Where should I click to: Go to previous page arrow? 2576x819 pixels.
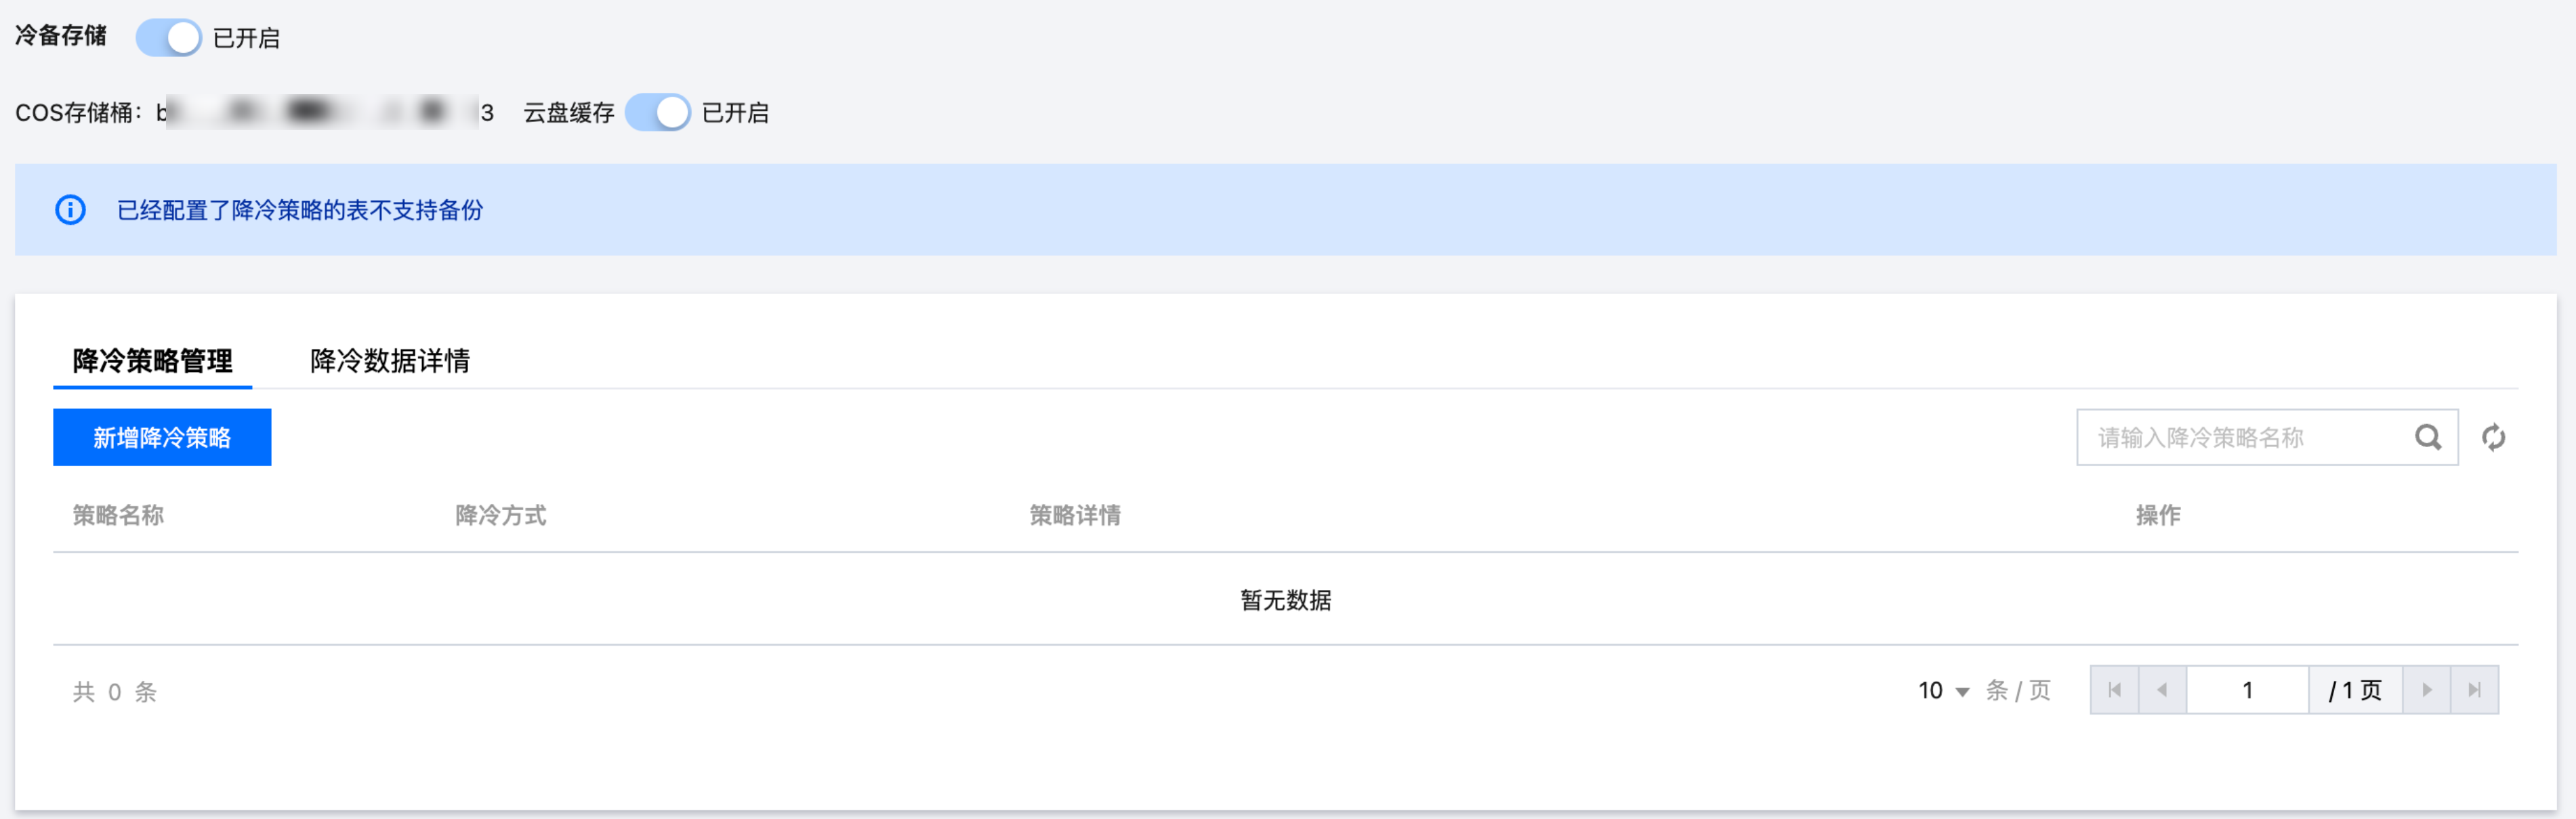tap(2162, 690)
